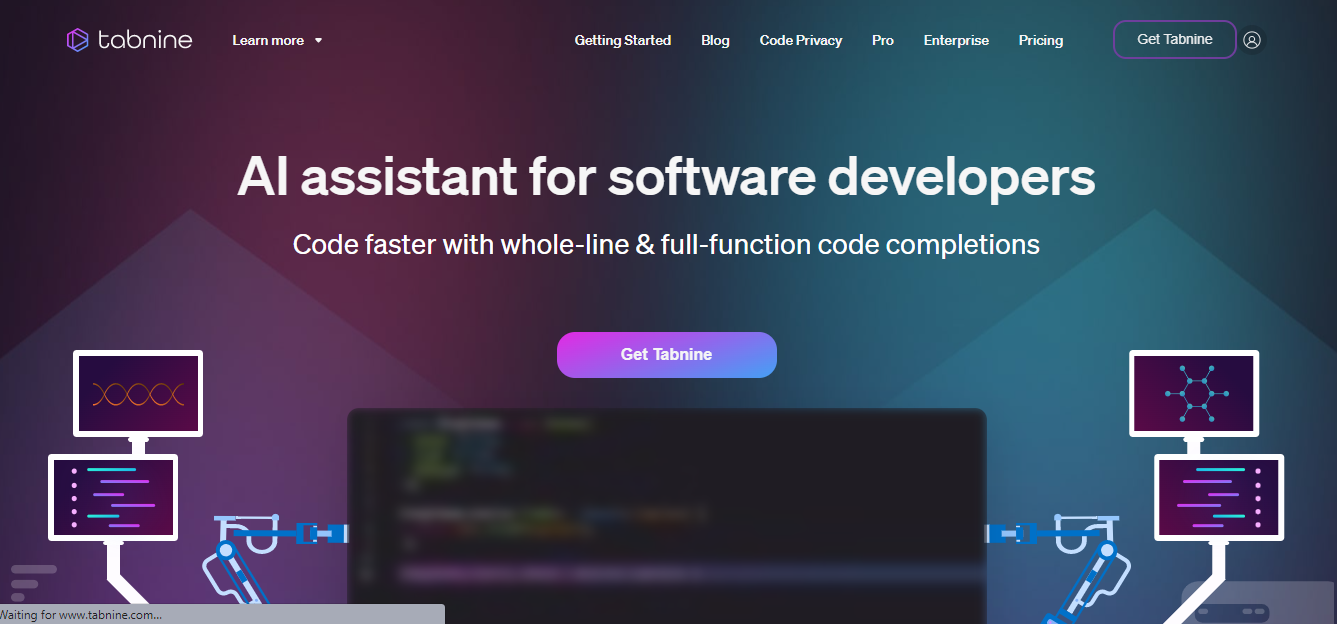Expand the Learn more dropdown
1337x624 pixels.
pyautogui.click(x=277, y=40)
